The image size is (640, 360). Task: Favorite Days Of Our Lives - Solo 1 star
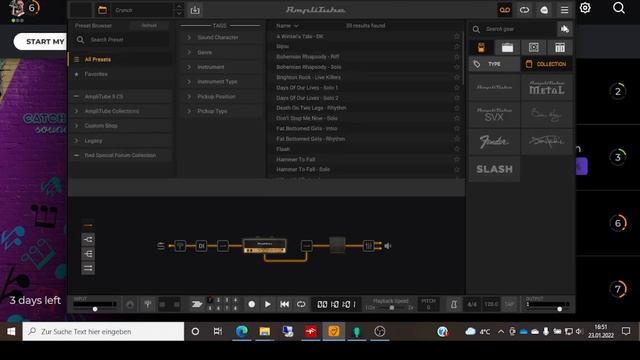(x=457, y=87)
